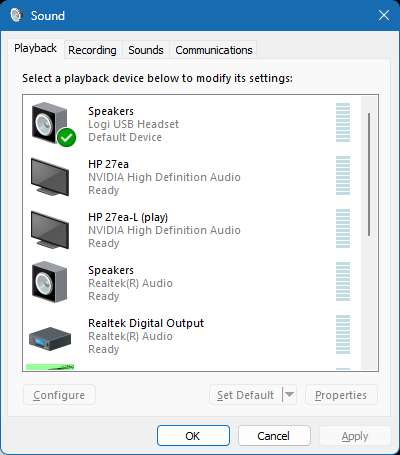
Task: Click the level meter beside HP 27ea
Action: (343, 175)
